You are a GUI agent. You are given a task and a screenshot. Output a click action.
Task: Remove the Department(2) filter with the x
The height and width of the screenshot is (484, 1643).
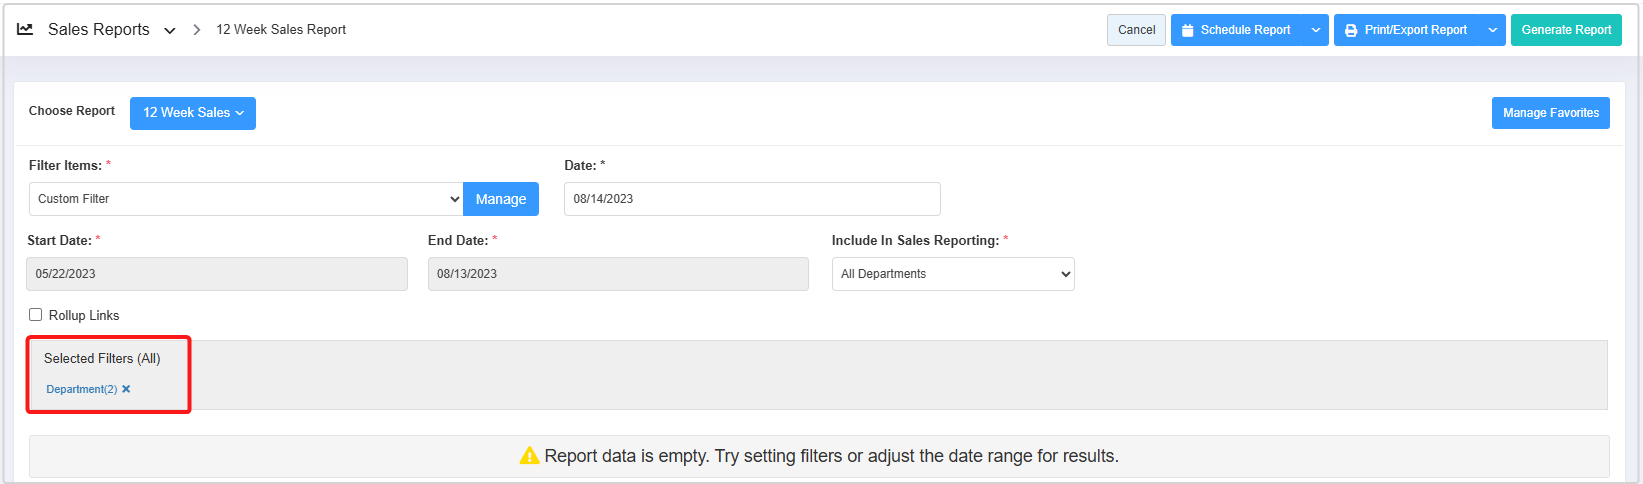click(x=126, y=389)
